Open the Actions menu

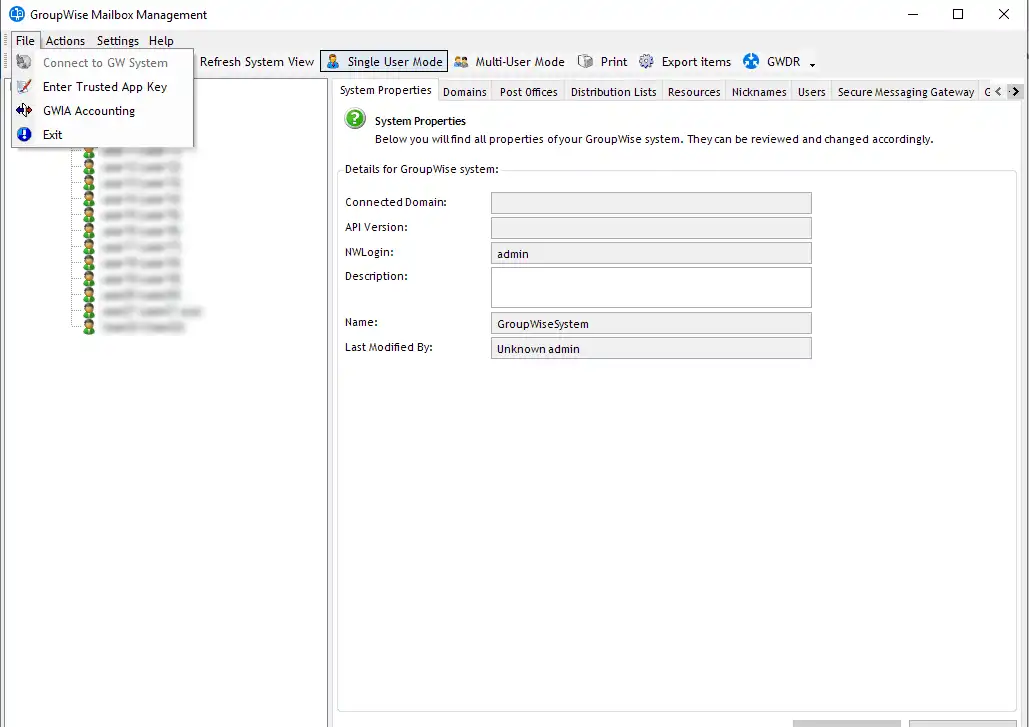point(65,41)
